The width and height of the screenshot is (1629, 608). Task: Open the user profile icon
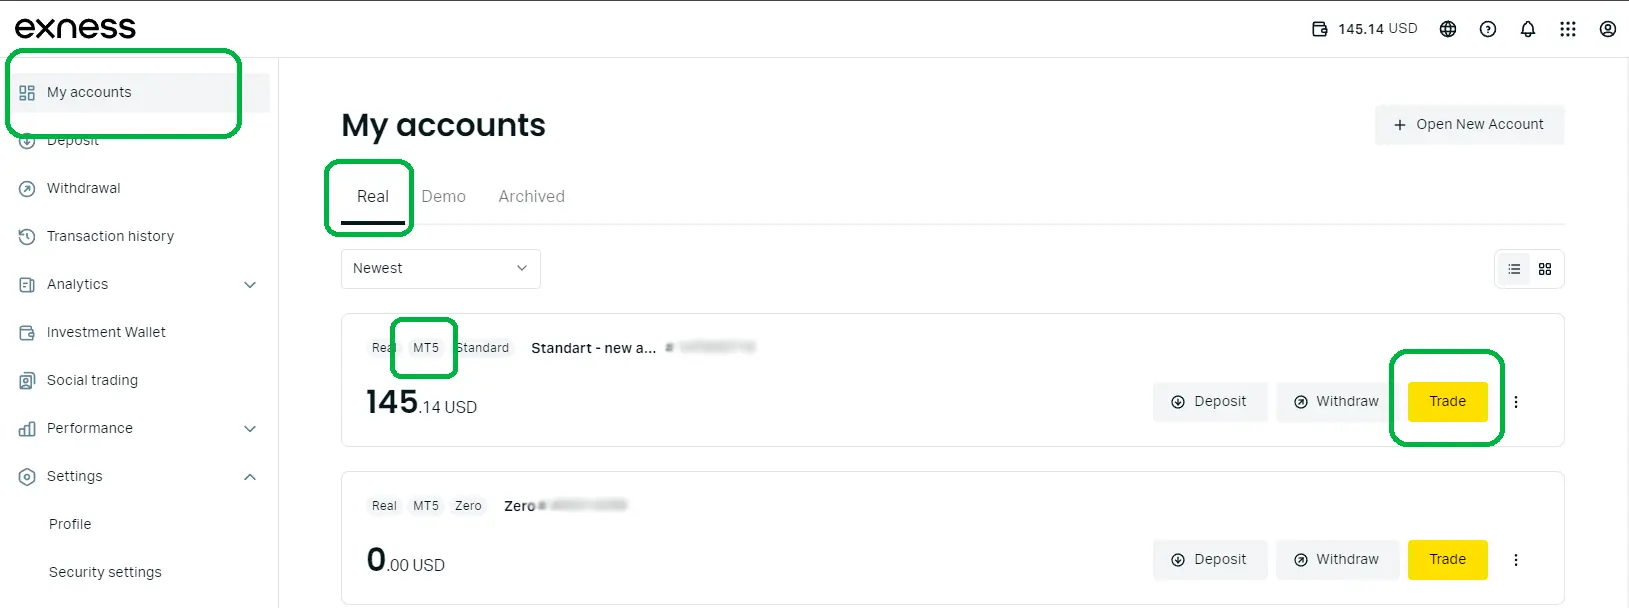pyautogui.click(x=1608, y=29)
